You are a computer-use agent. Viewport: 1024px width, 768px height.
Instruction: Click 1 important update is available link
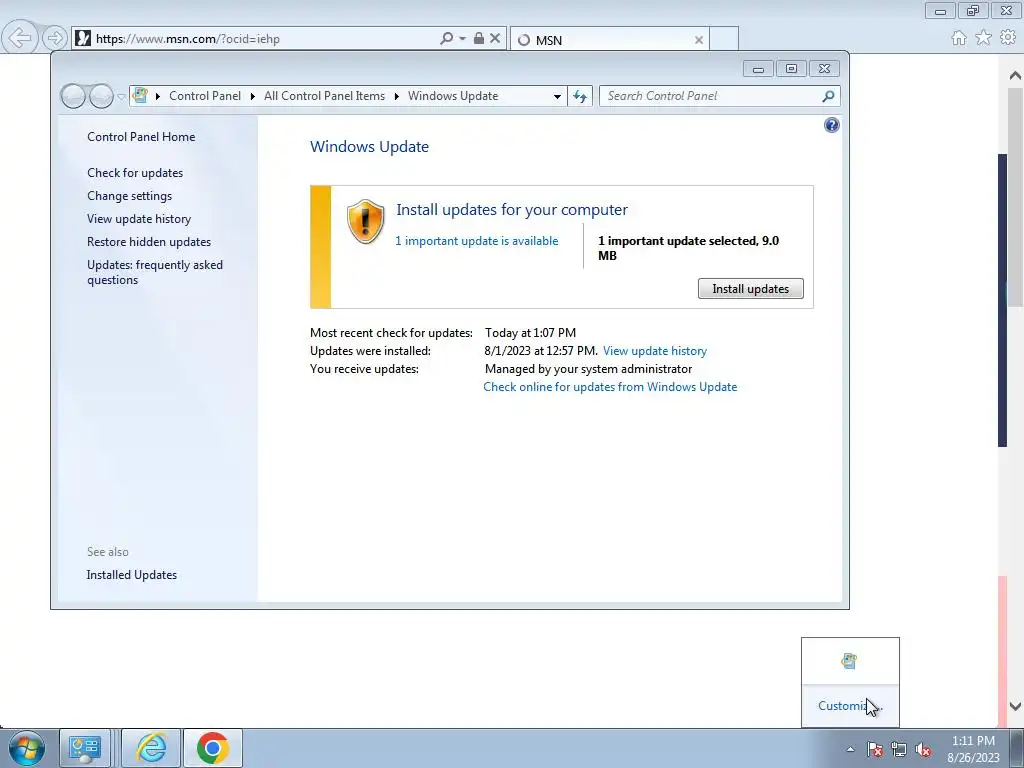(x=477, y=241)
